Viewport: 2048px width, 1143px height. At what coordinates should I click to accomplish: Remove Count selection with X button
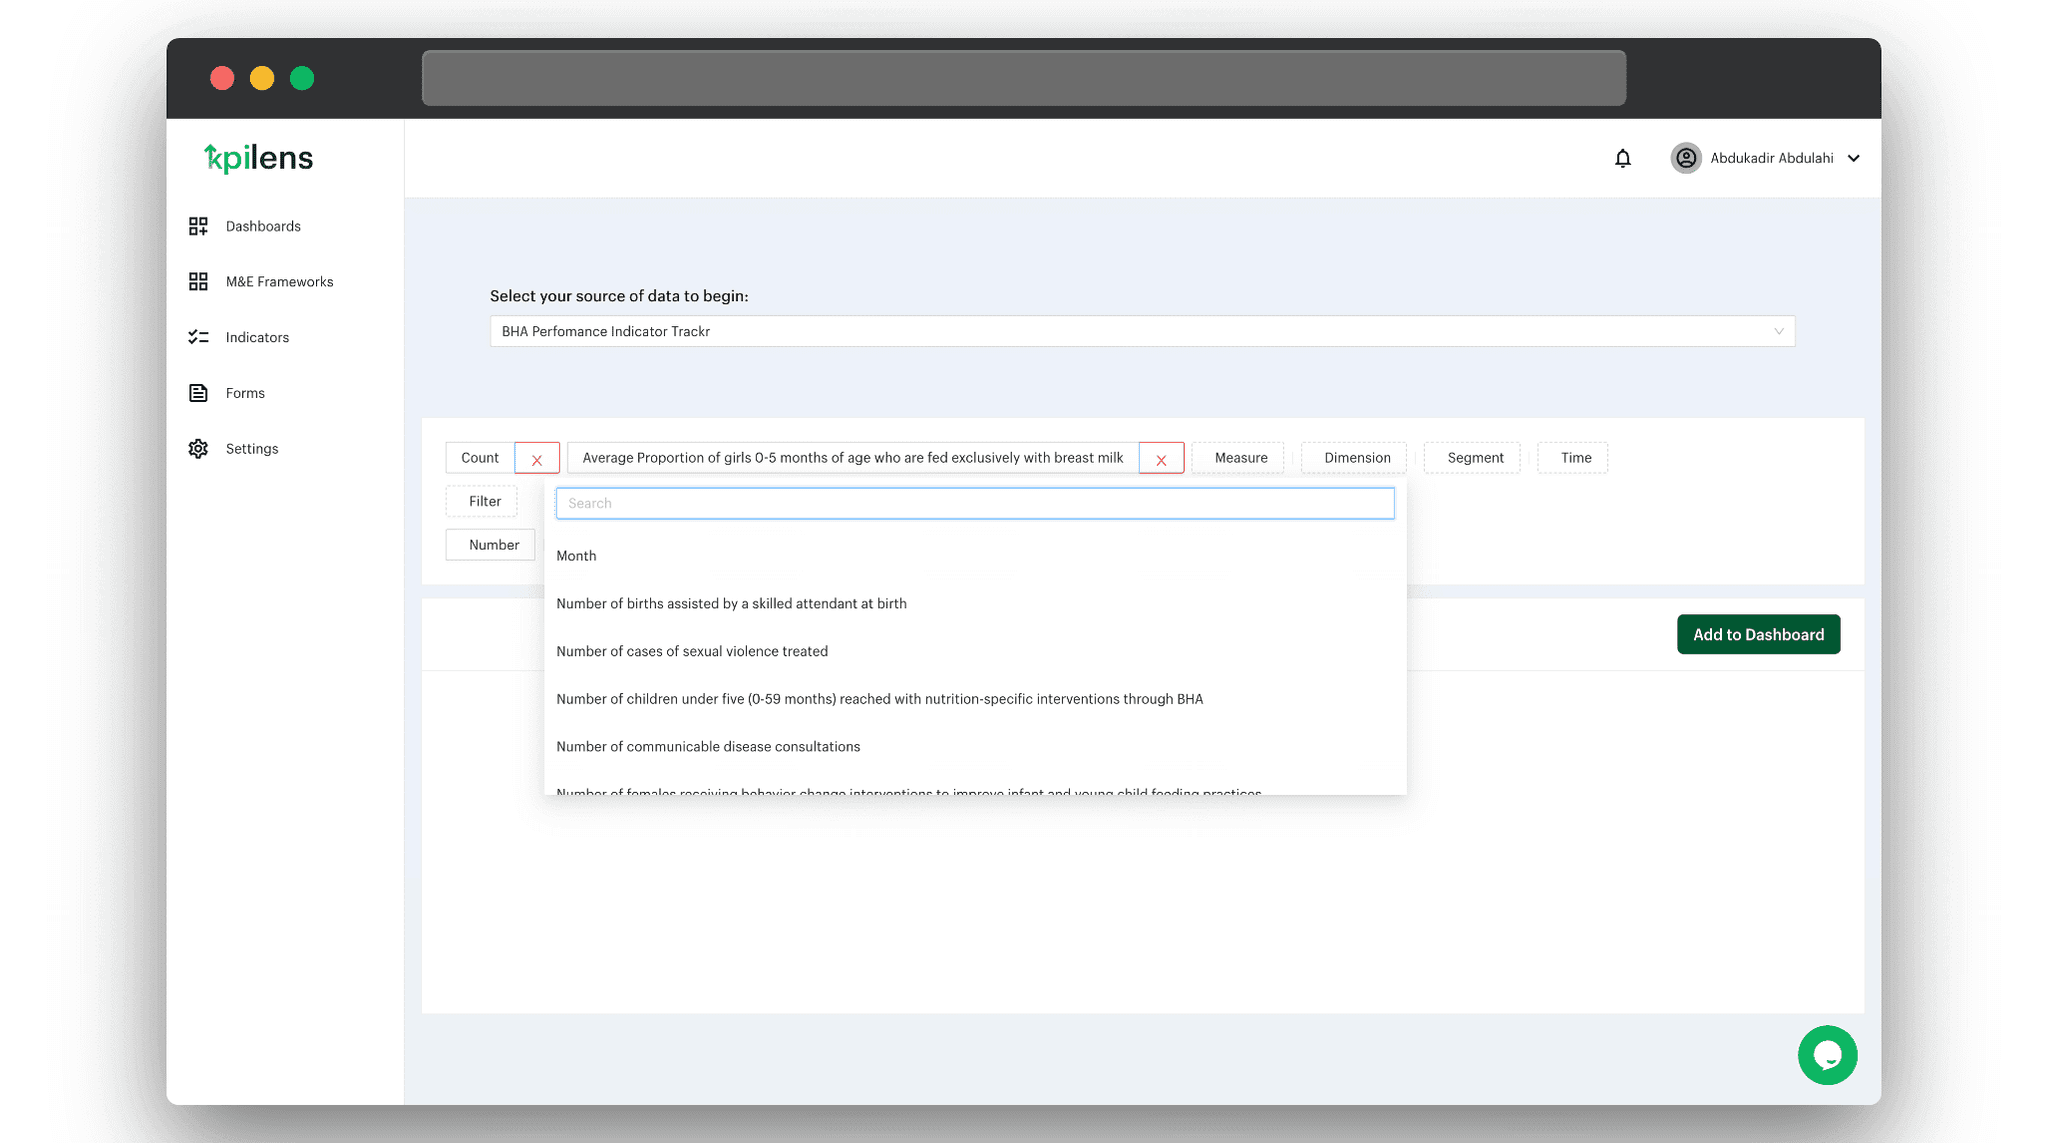[536, 458]
